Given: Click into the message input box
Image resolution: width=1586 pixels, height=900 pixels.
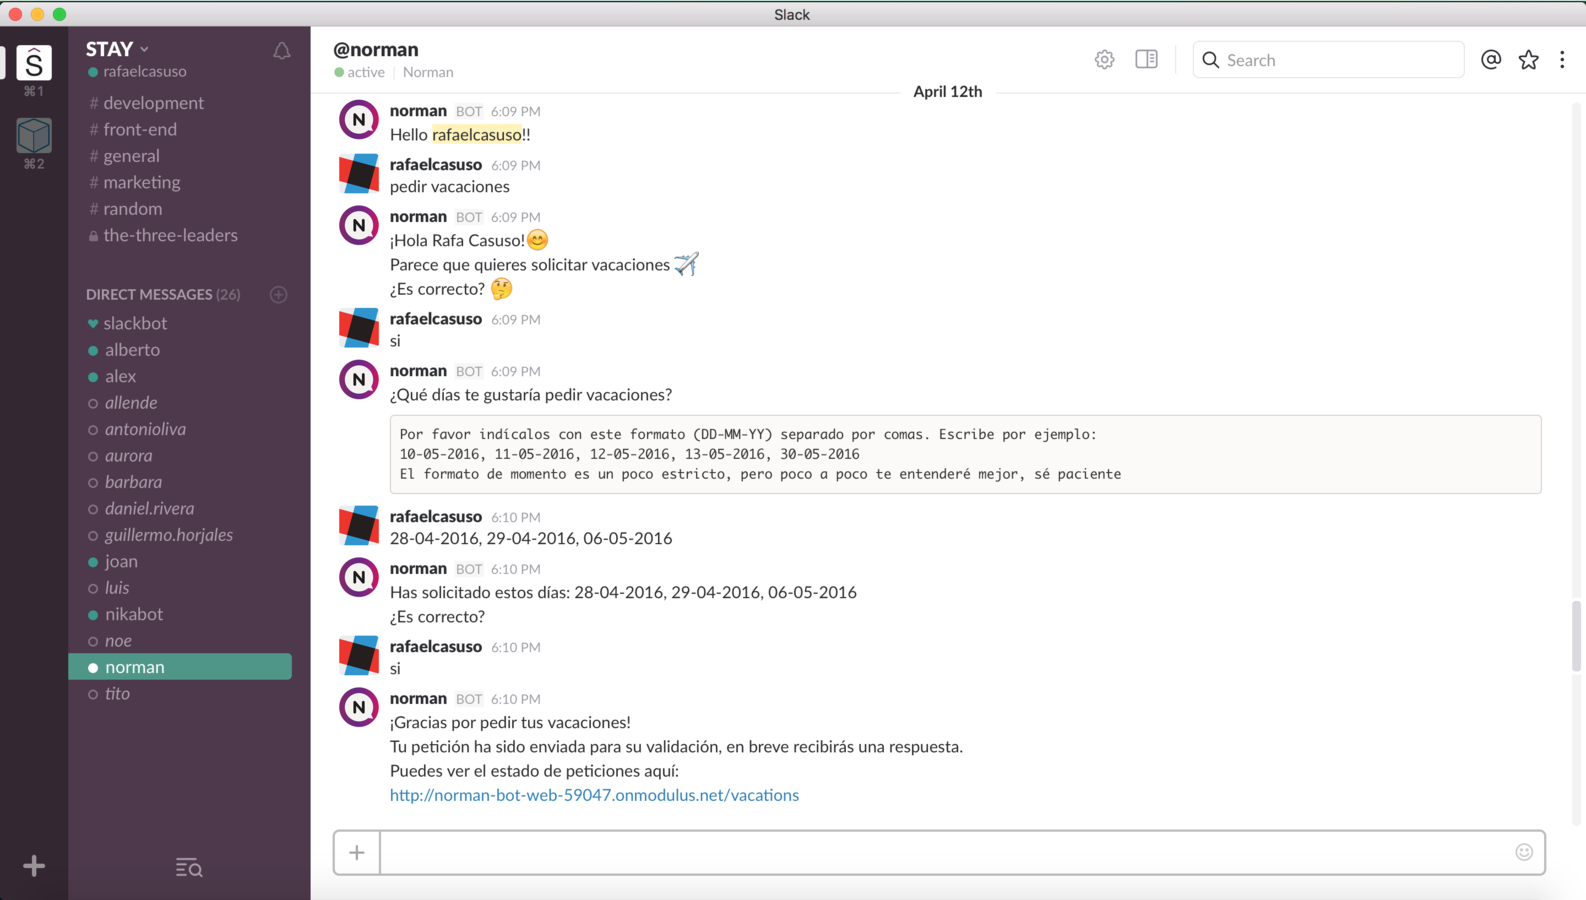Looking at the screenshot, I should pos(946,853).
